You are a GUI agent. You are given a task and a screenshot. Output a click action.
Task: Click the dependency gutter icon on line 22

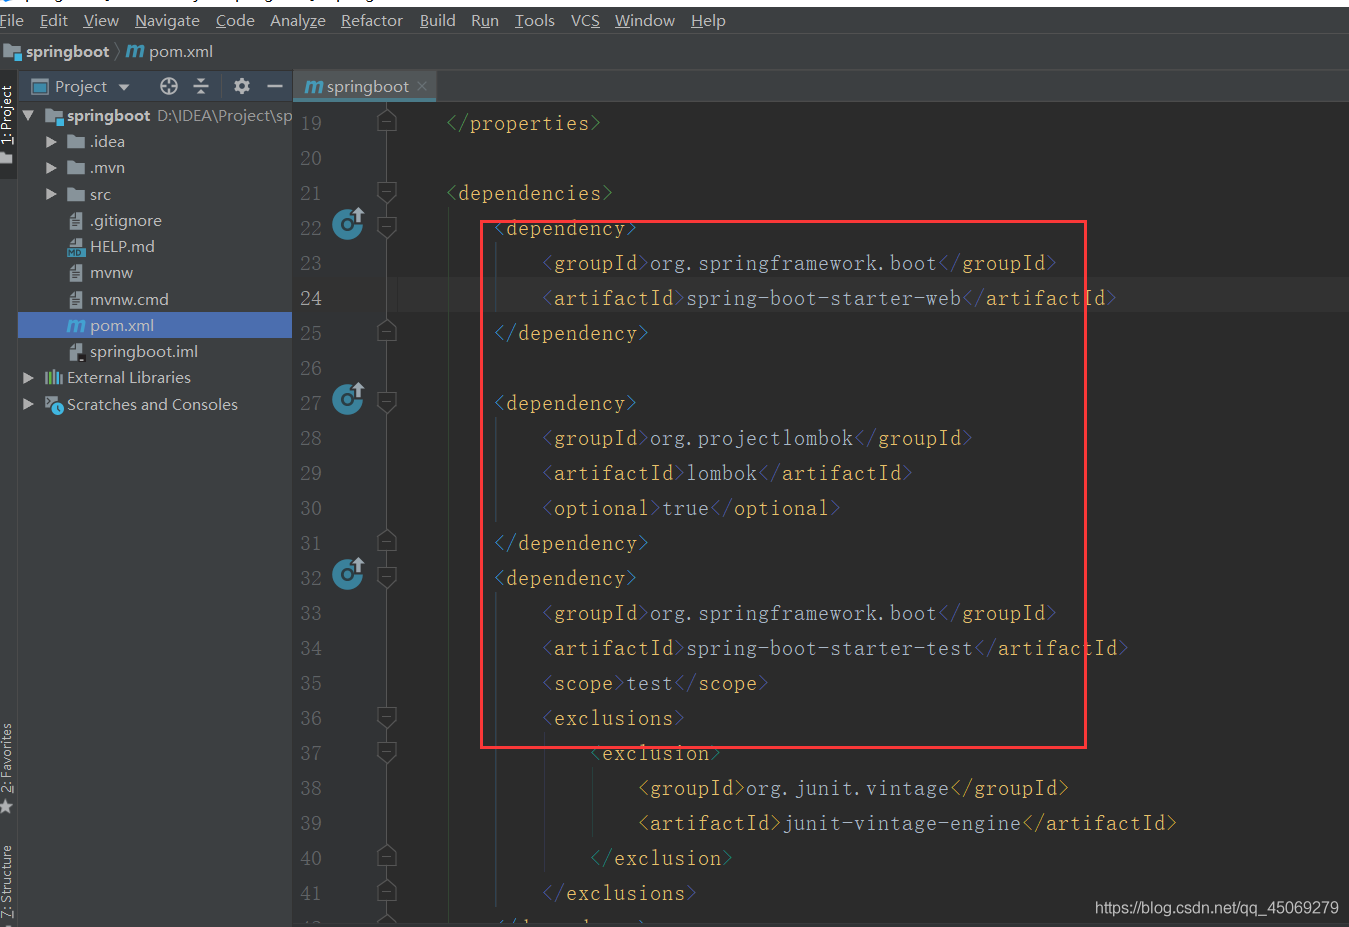tap(348, 223)
